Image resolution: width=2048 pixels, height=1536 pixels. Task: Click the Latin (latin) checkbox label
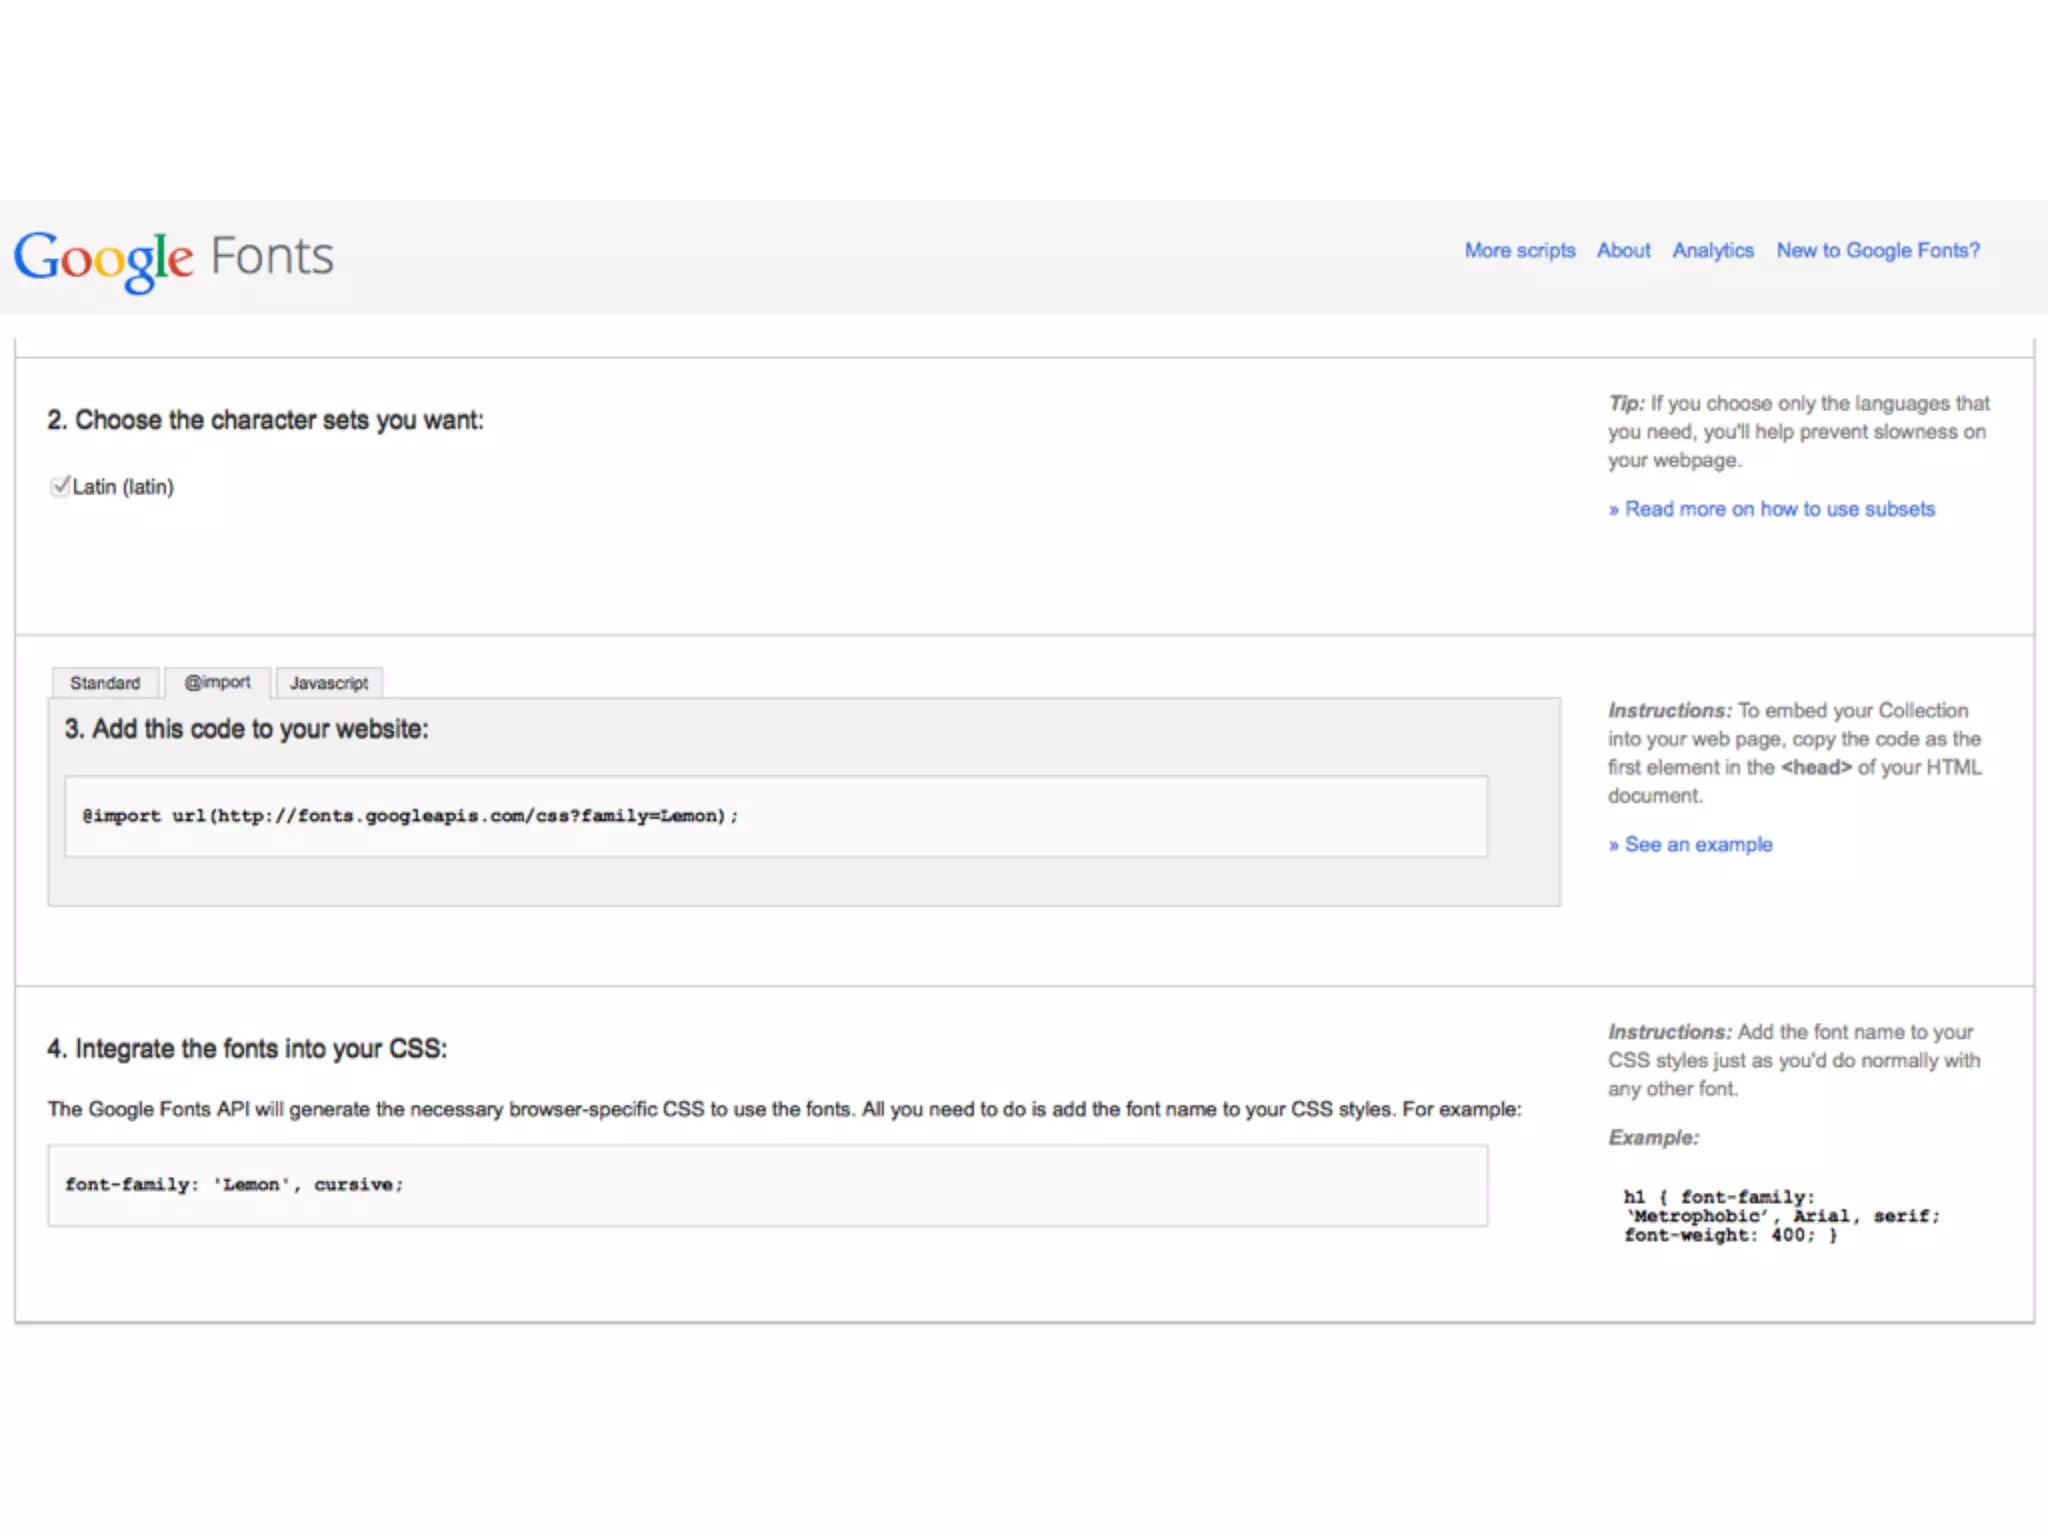click(x=123, y=487)
